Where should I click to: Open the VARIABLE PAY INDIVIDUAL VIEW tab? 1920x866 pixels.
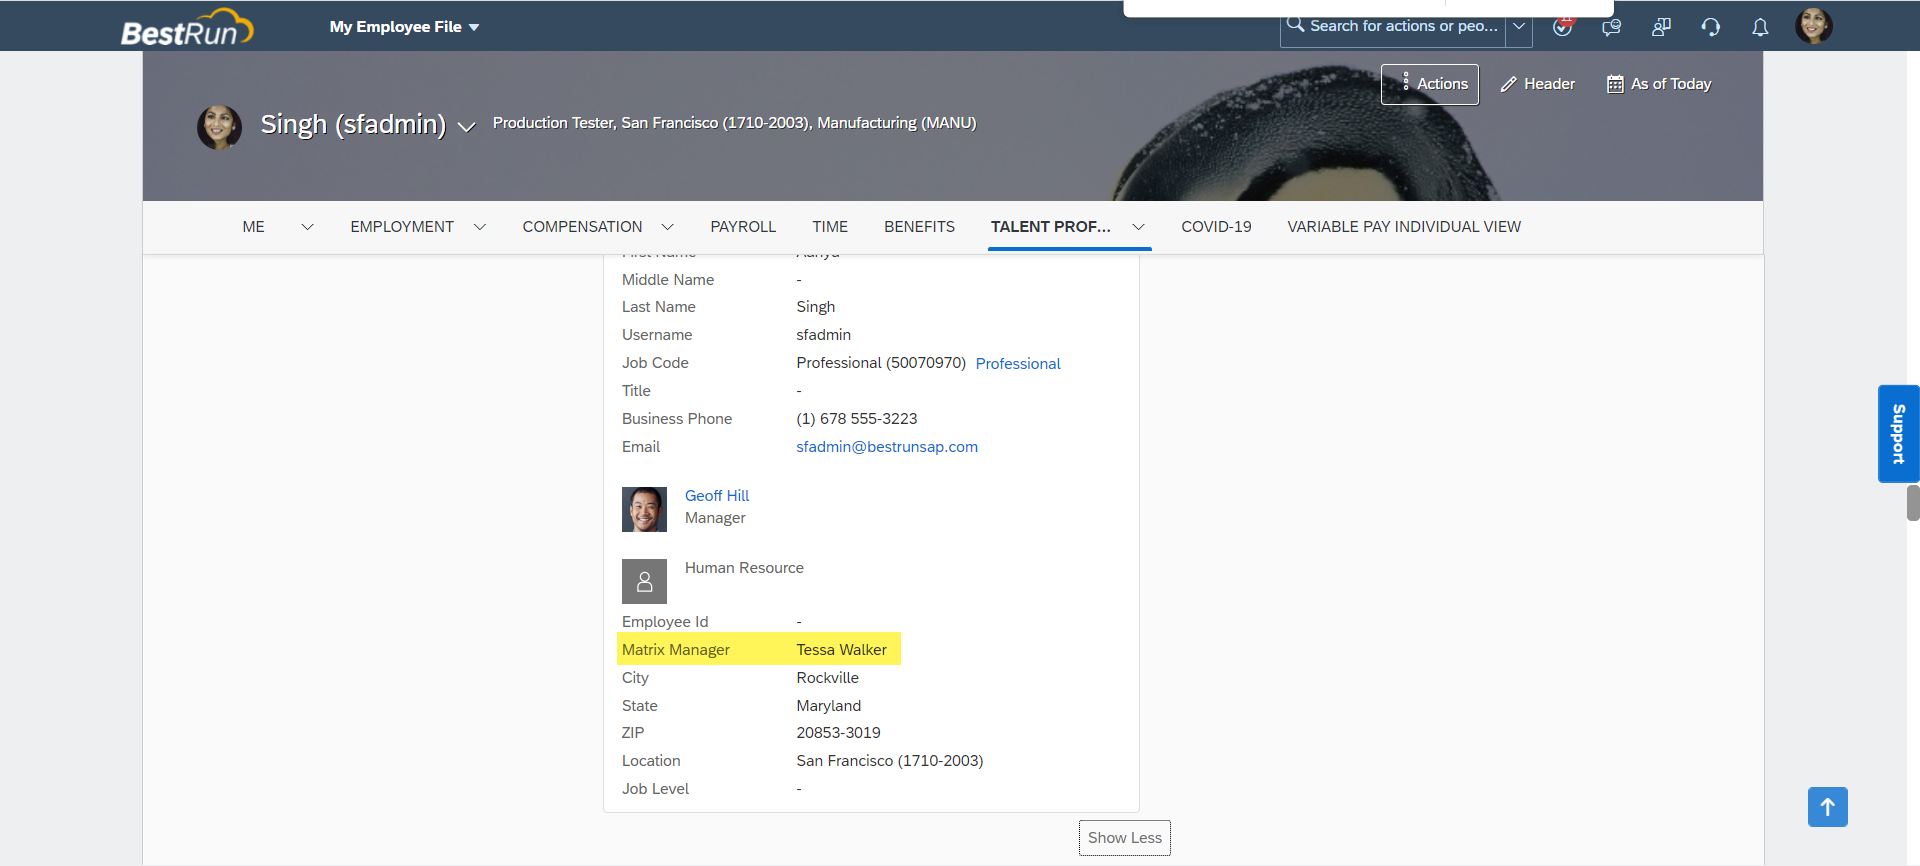coord(1404,227)
